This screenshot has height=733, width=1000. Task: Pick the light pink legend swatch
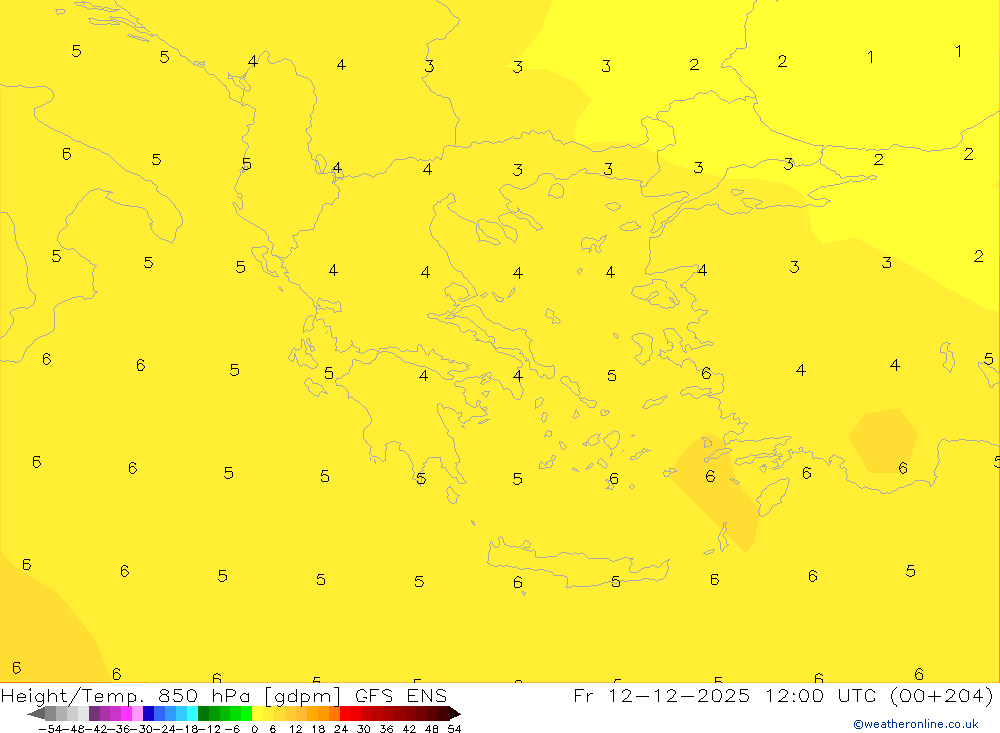[137, 714]
